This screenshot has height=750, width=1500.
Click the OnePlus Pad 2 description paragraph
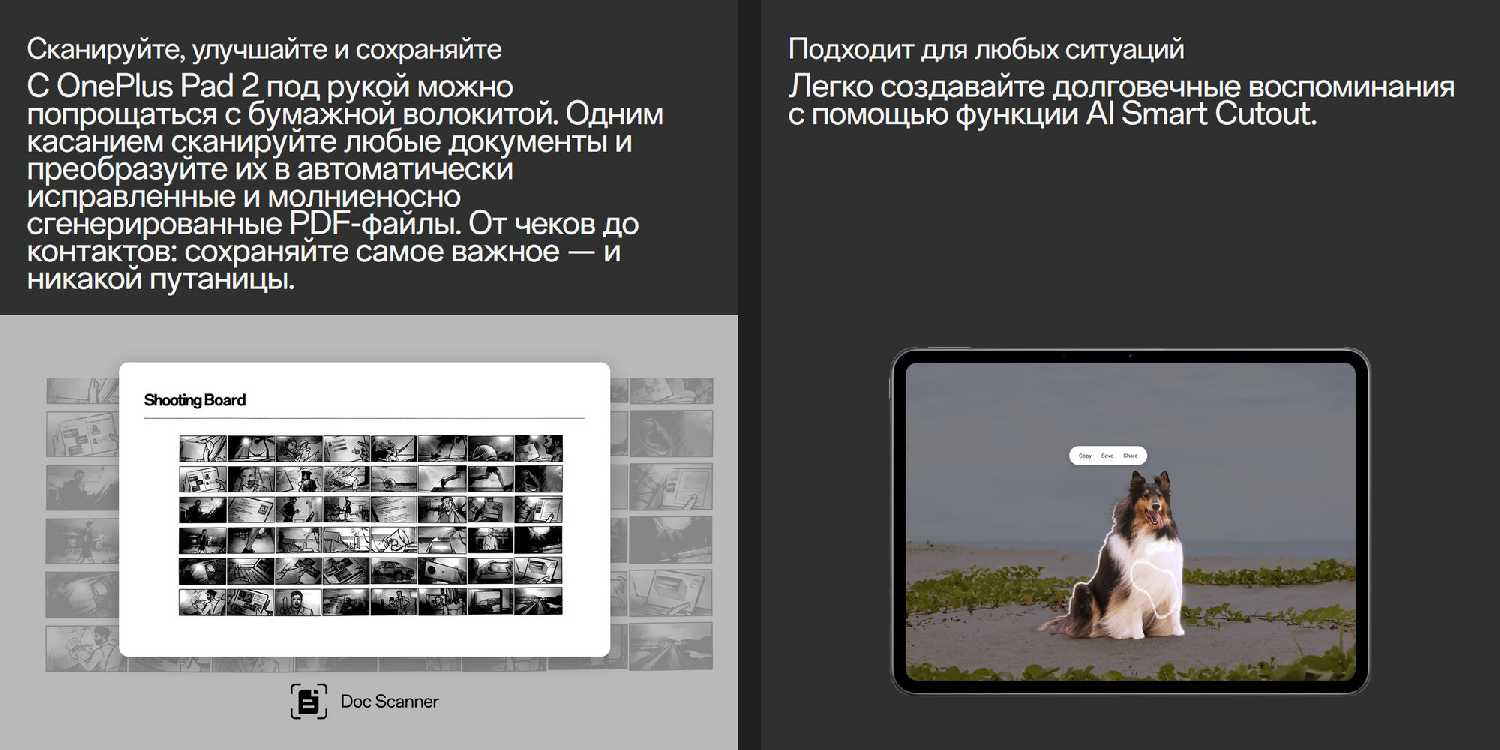click(345, 182)
